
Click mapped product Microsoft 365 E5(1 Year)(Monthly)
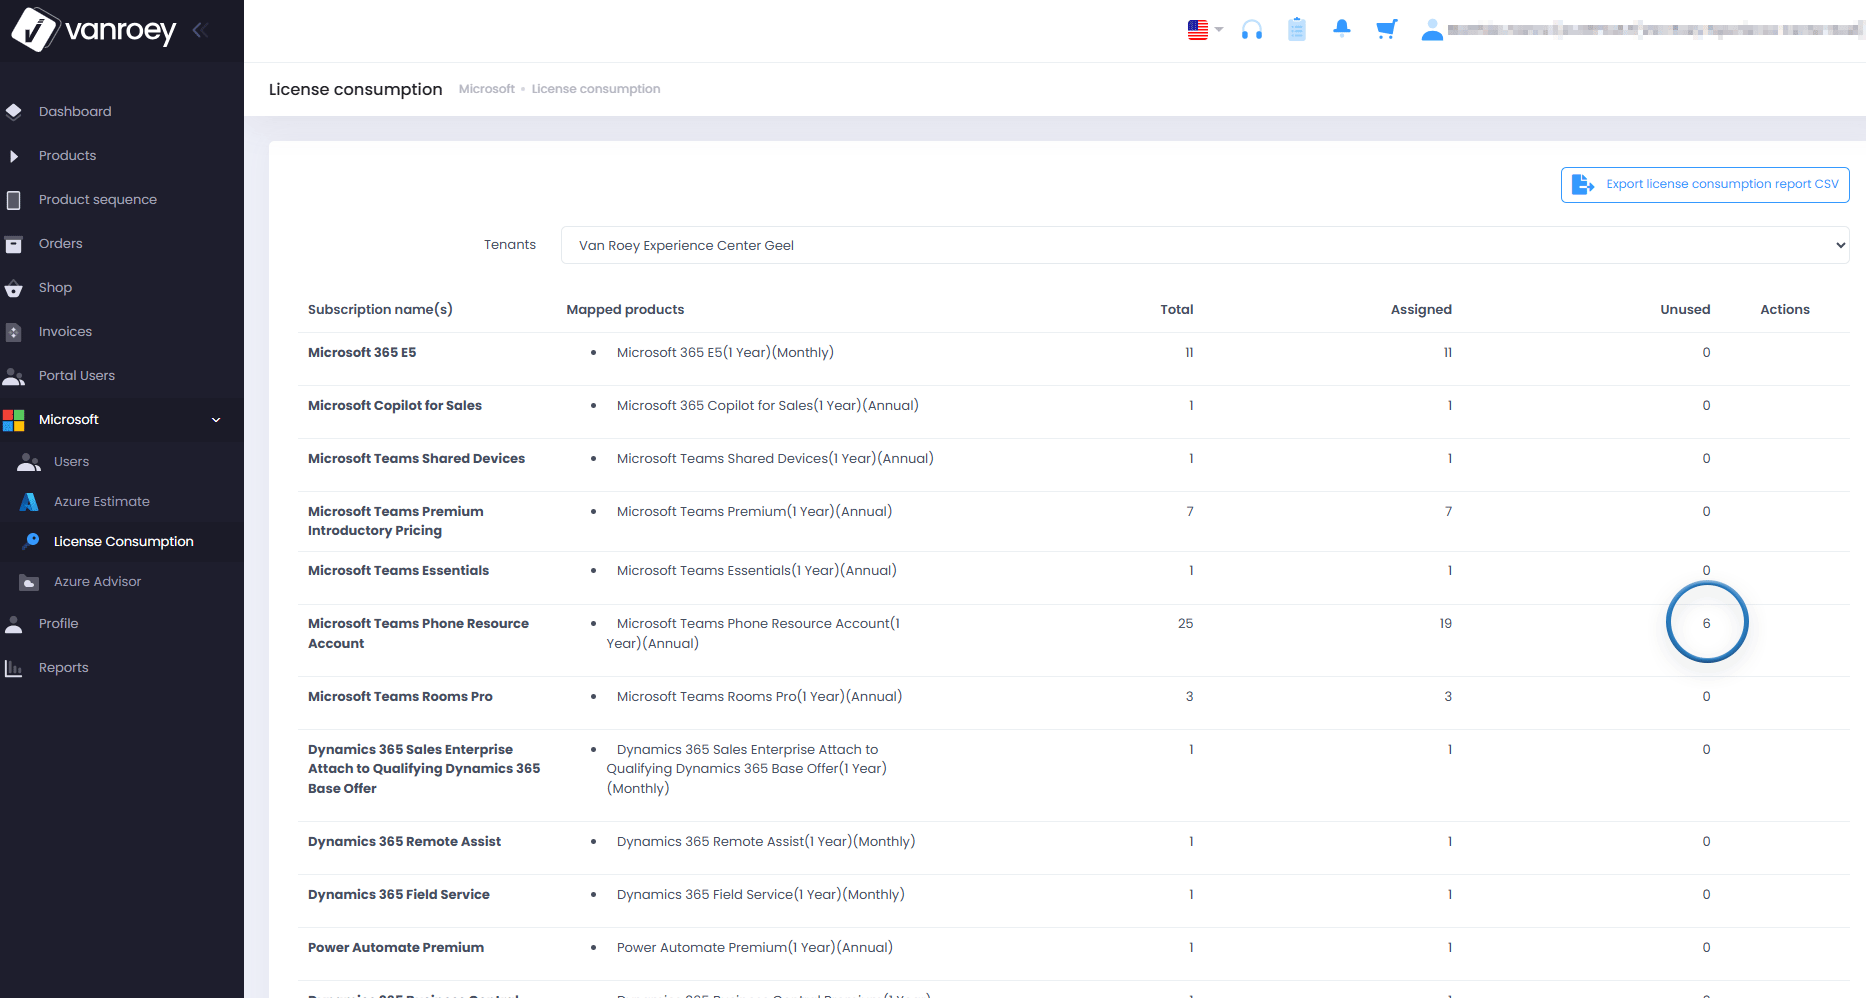[725, 352]
